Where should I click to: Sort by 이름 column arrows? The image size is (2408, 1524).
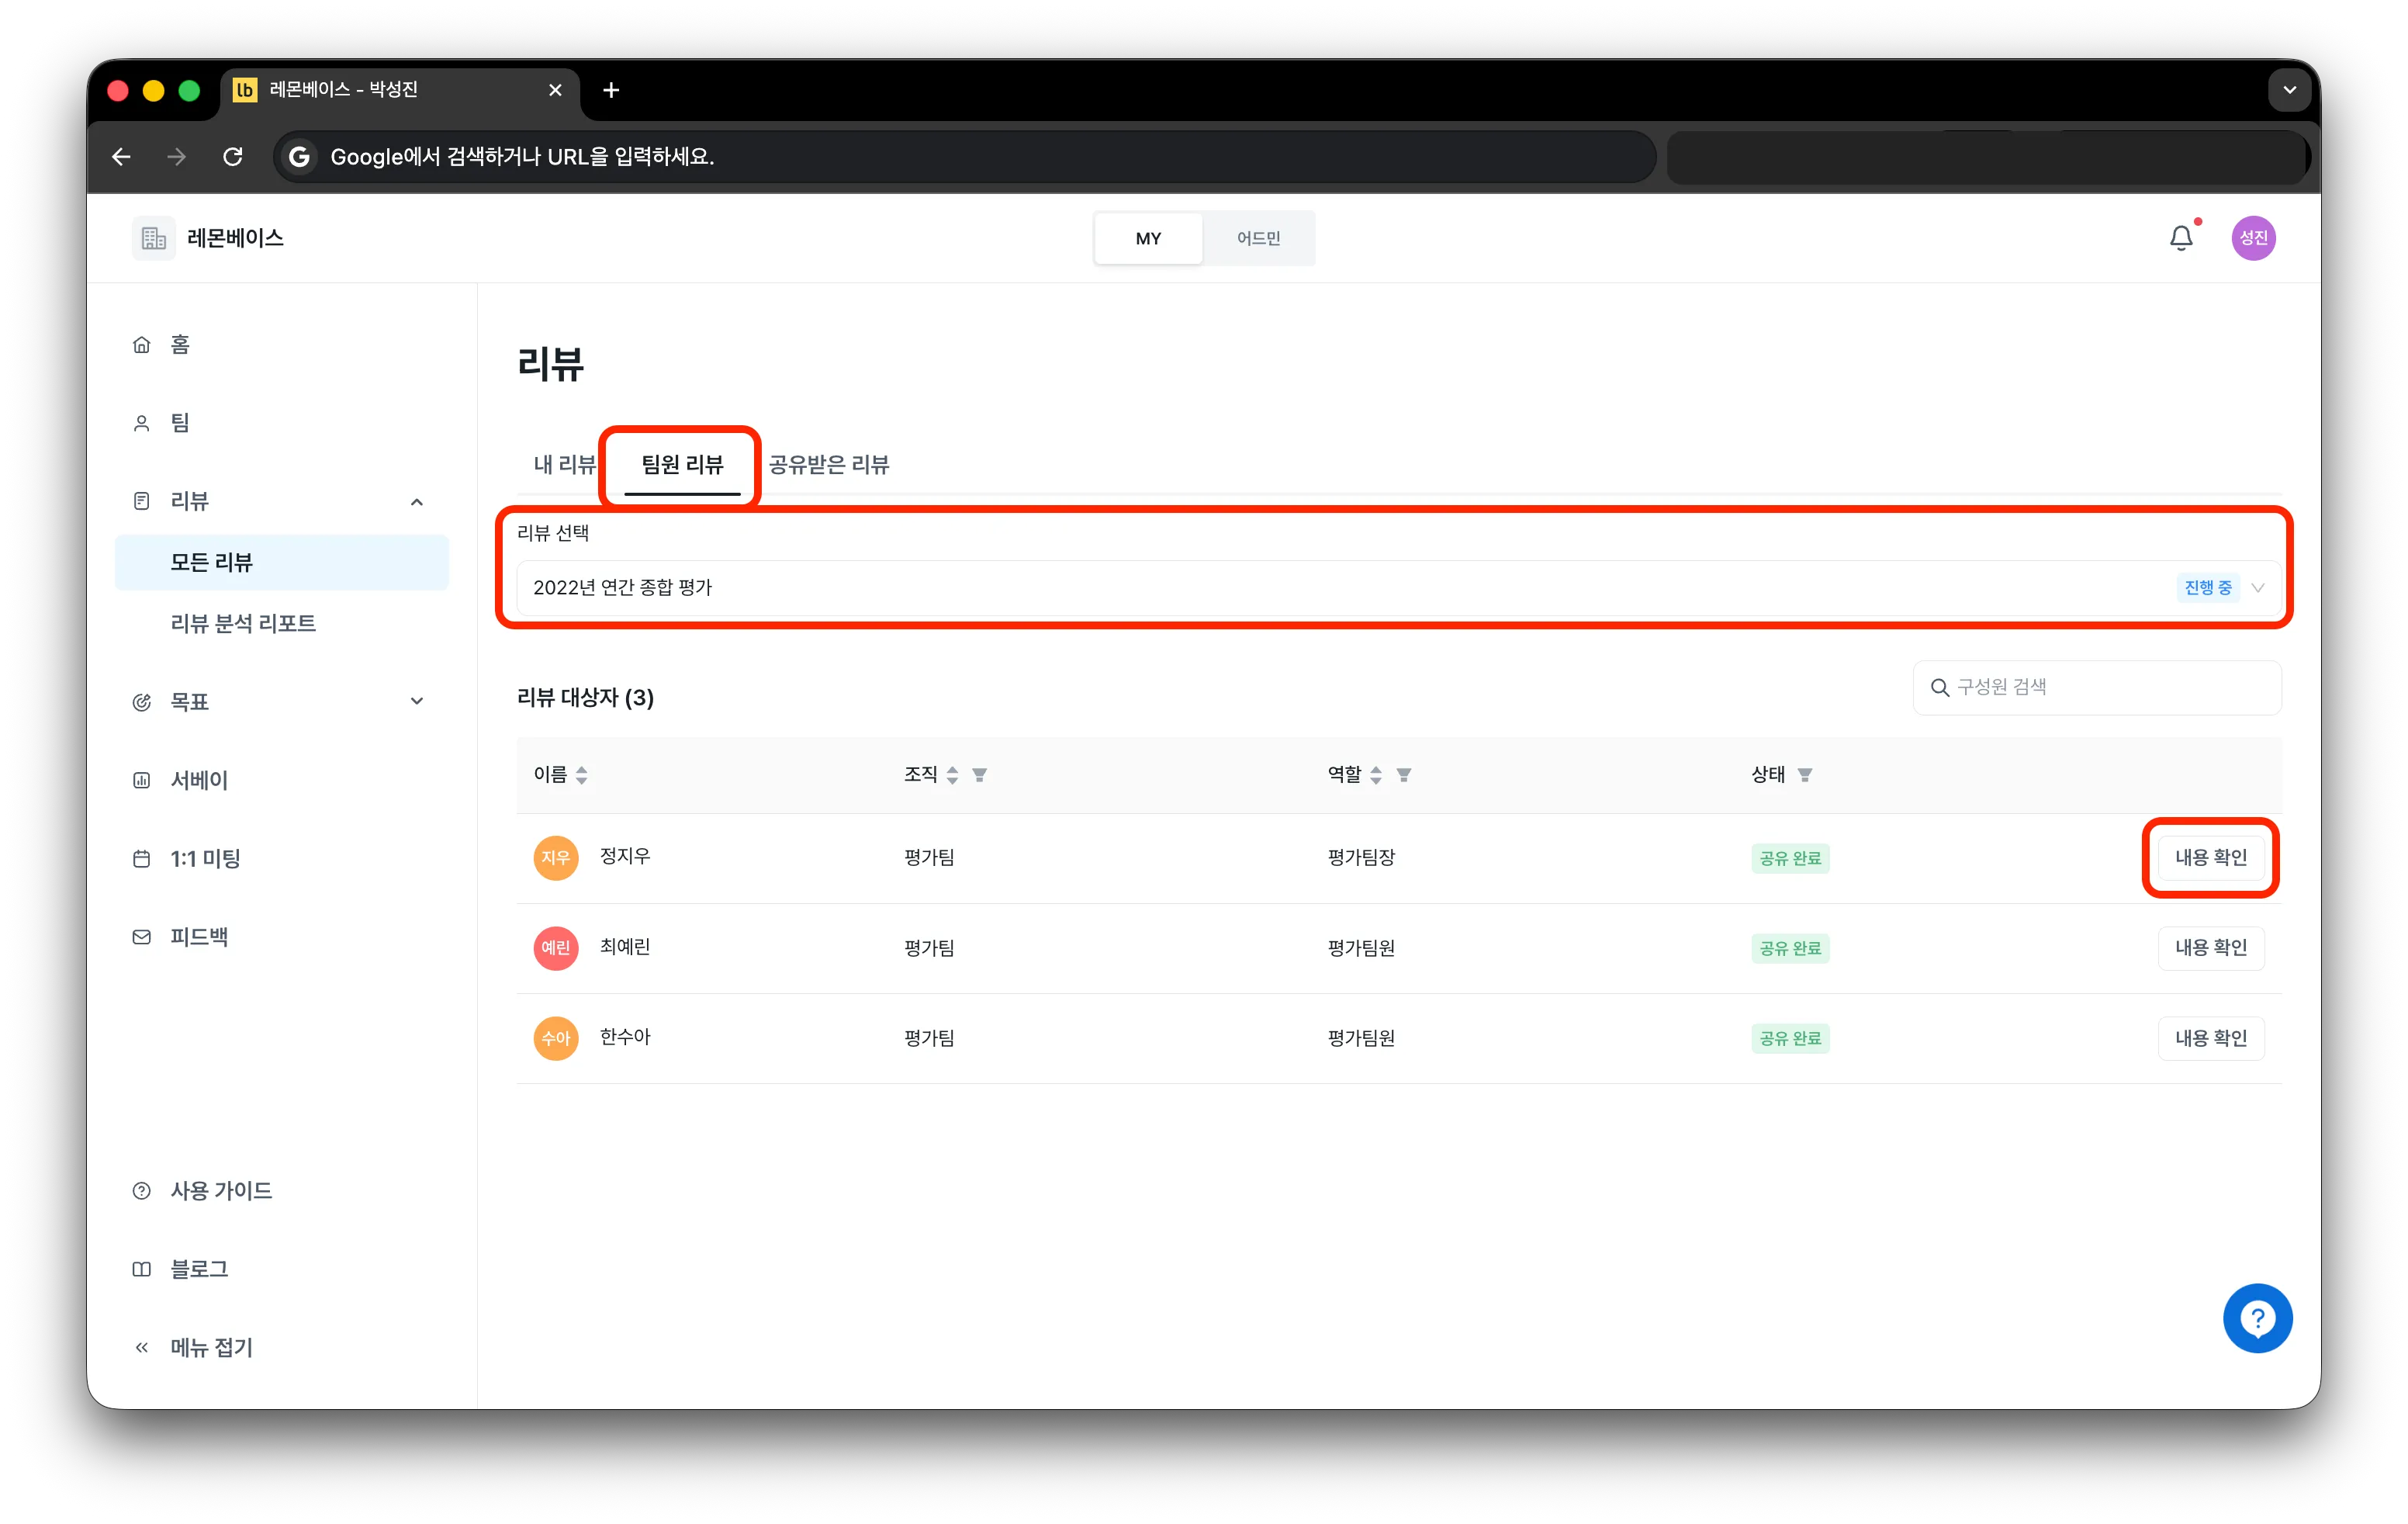582,775
